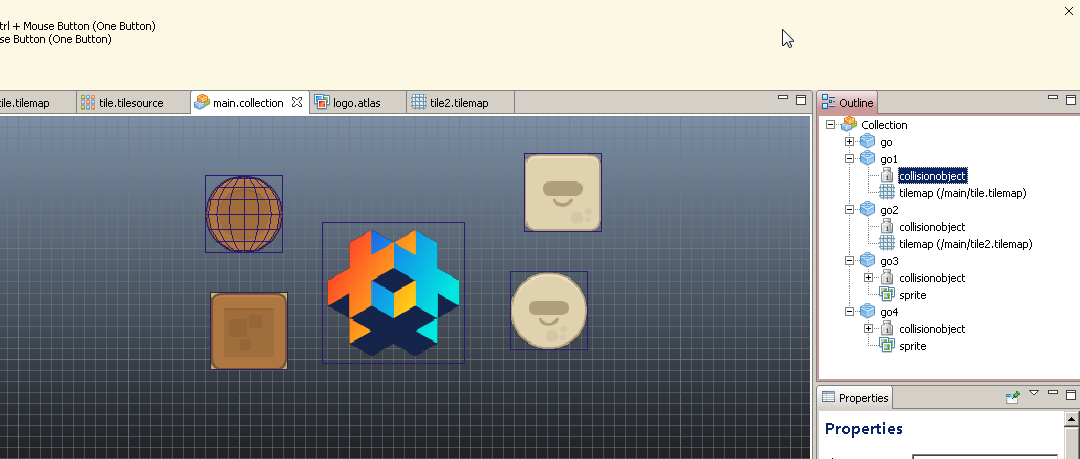Click the go4 game object icon

867,312
